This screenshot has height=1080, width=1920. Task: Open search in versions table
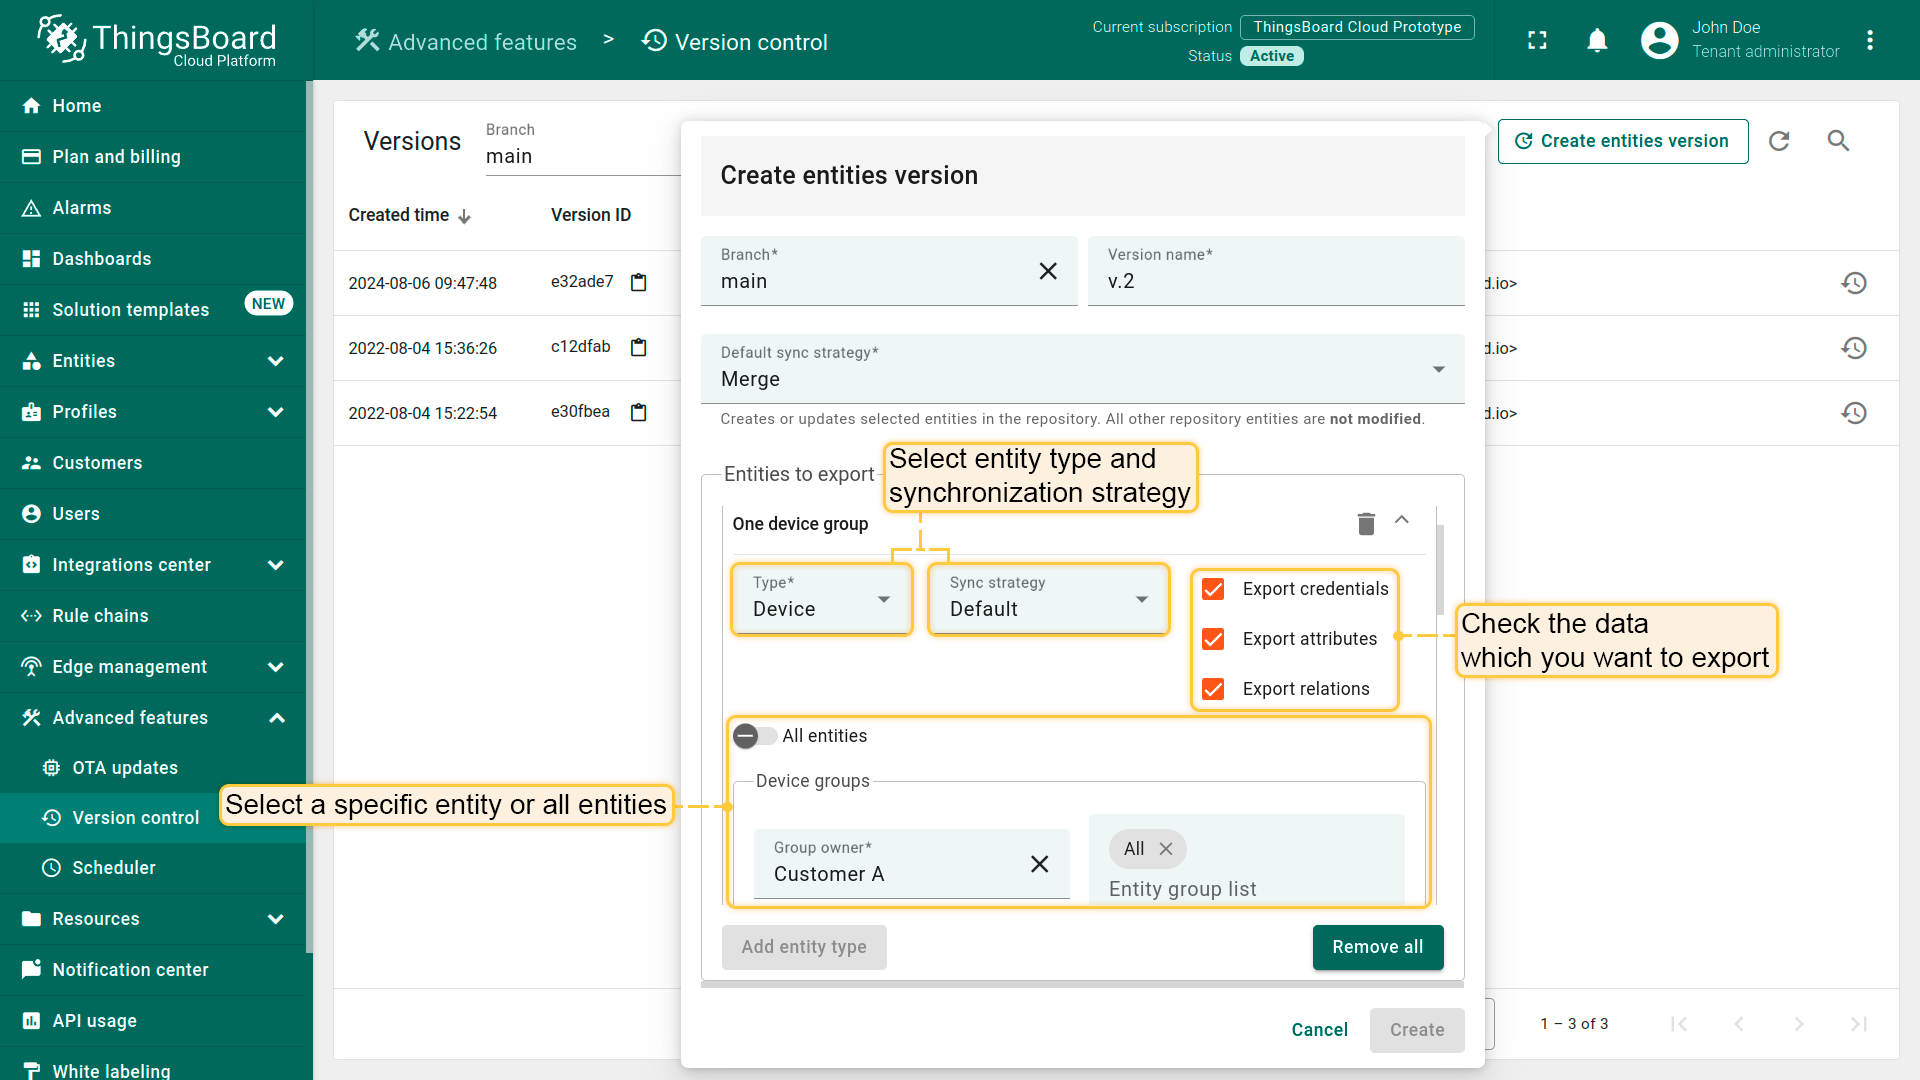[1838, 141]
